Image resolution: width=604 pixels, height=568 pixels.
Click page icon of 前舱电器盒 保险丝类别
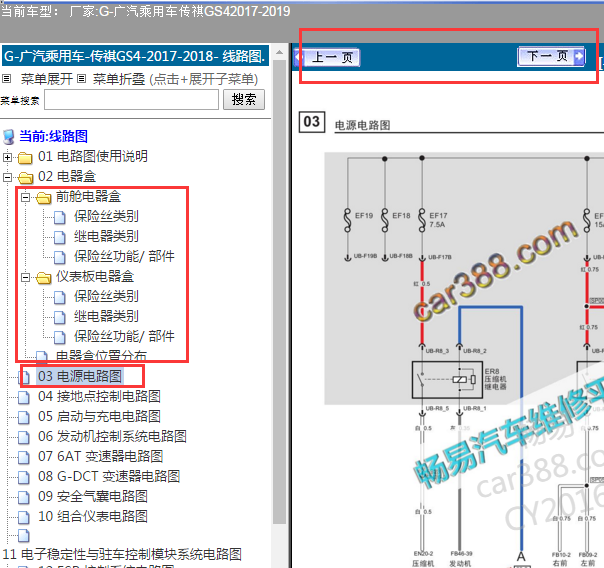(59, 218)
